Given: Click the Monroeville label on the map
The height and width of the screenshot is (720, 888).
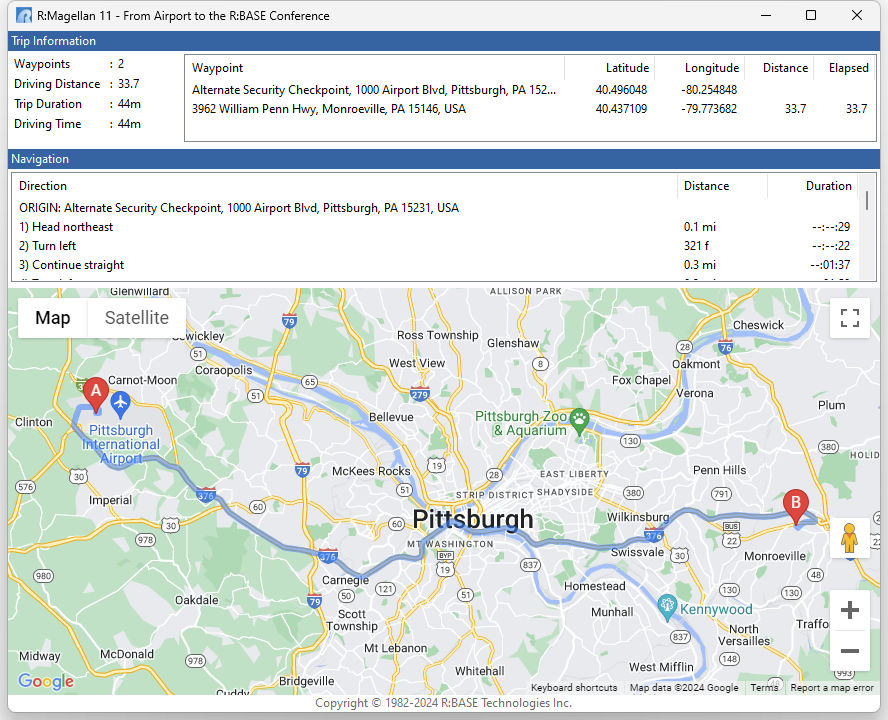Looking at the screenshot, I should [775, 556].
